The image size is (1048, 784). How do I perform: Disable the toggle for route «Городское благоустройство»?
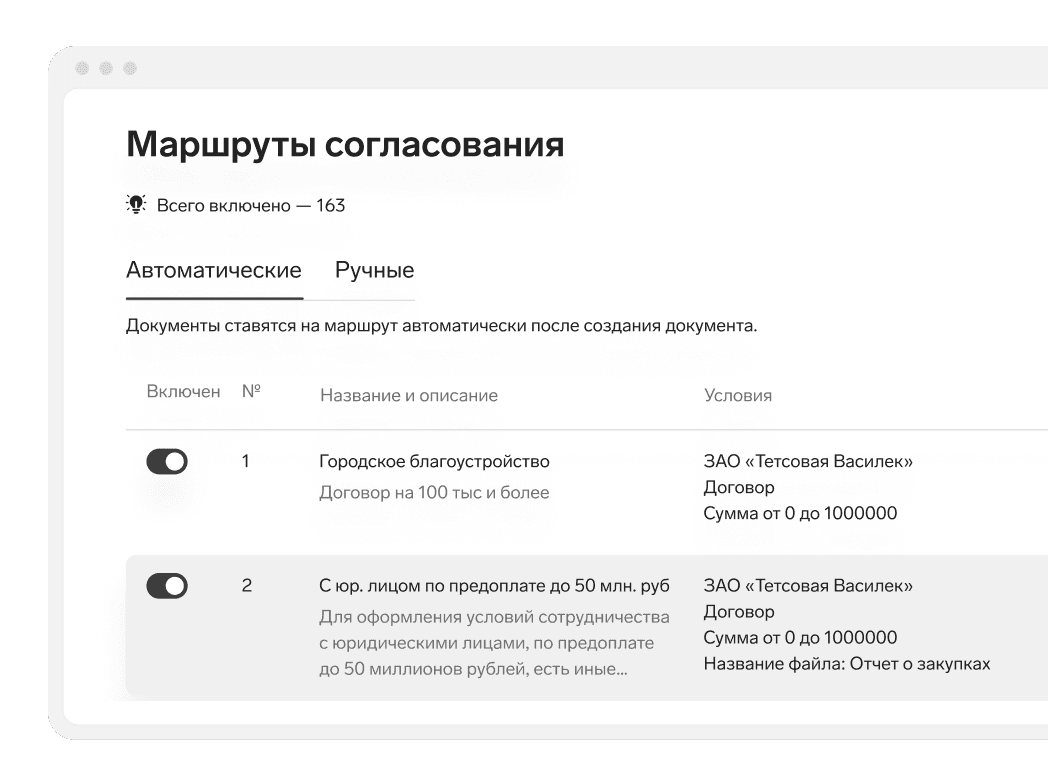coord(167,461)
